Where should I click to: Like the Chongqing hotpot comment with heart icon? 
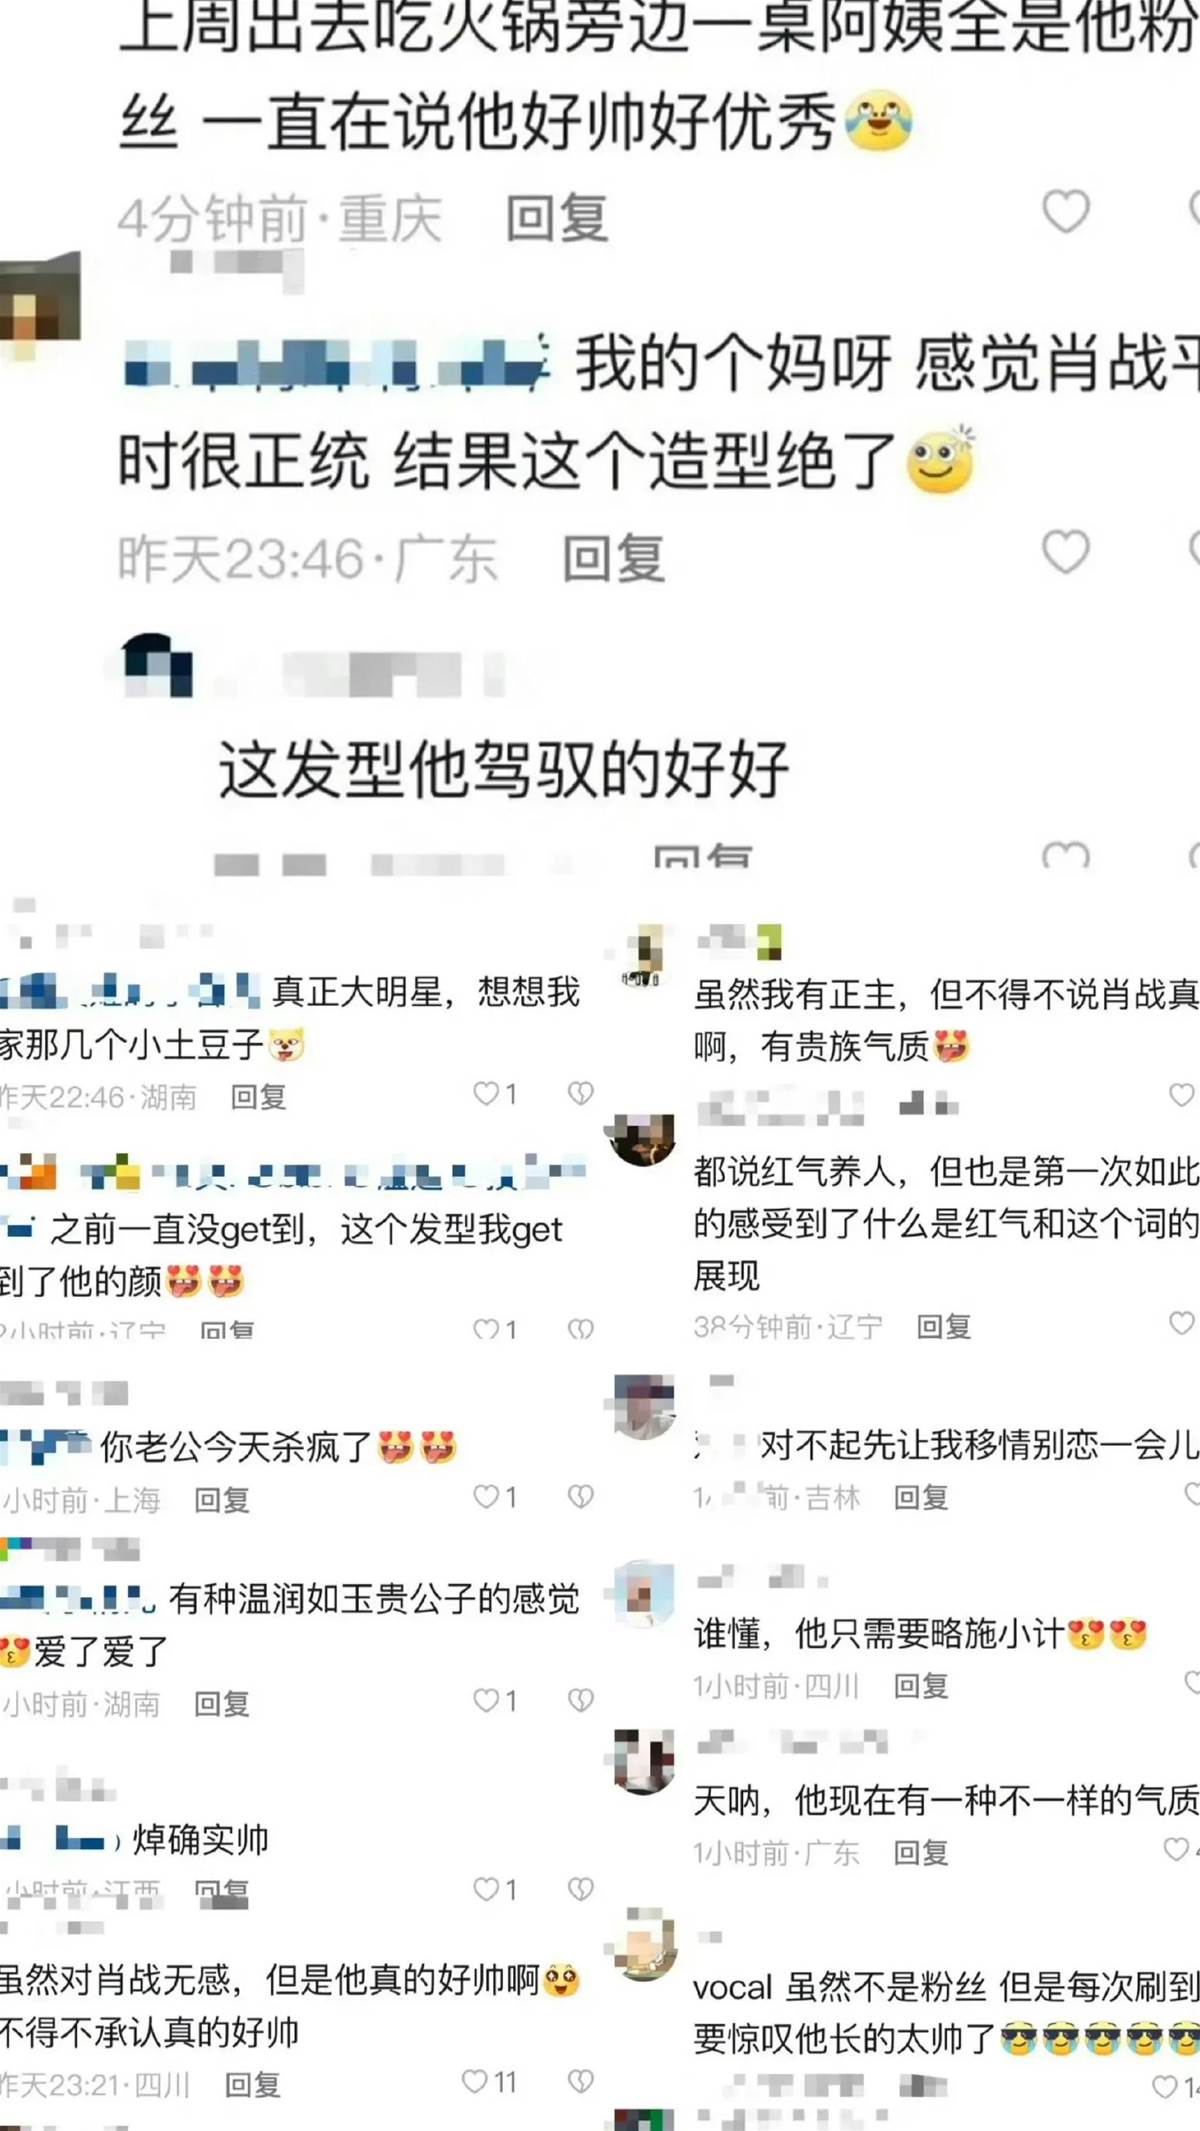pyautogui.click(x=1066, y=211)
